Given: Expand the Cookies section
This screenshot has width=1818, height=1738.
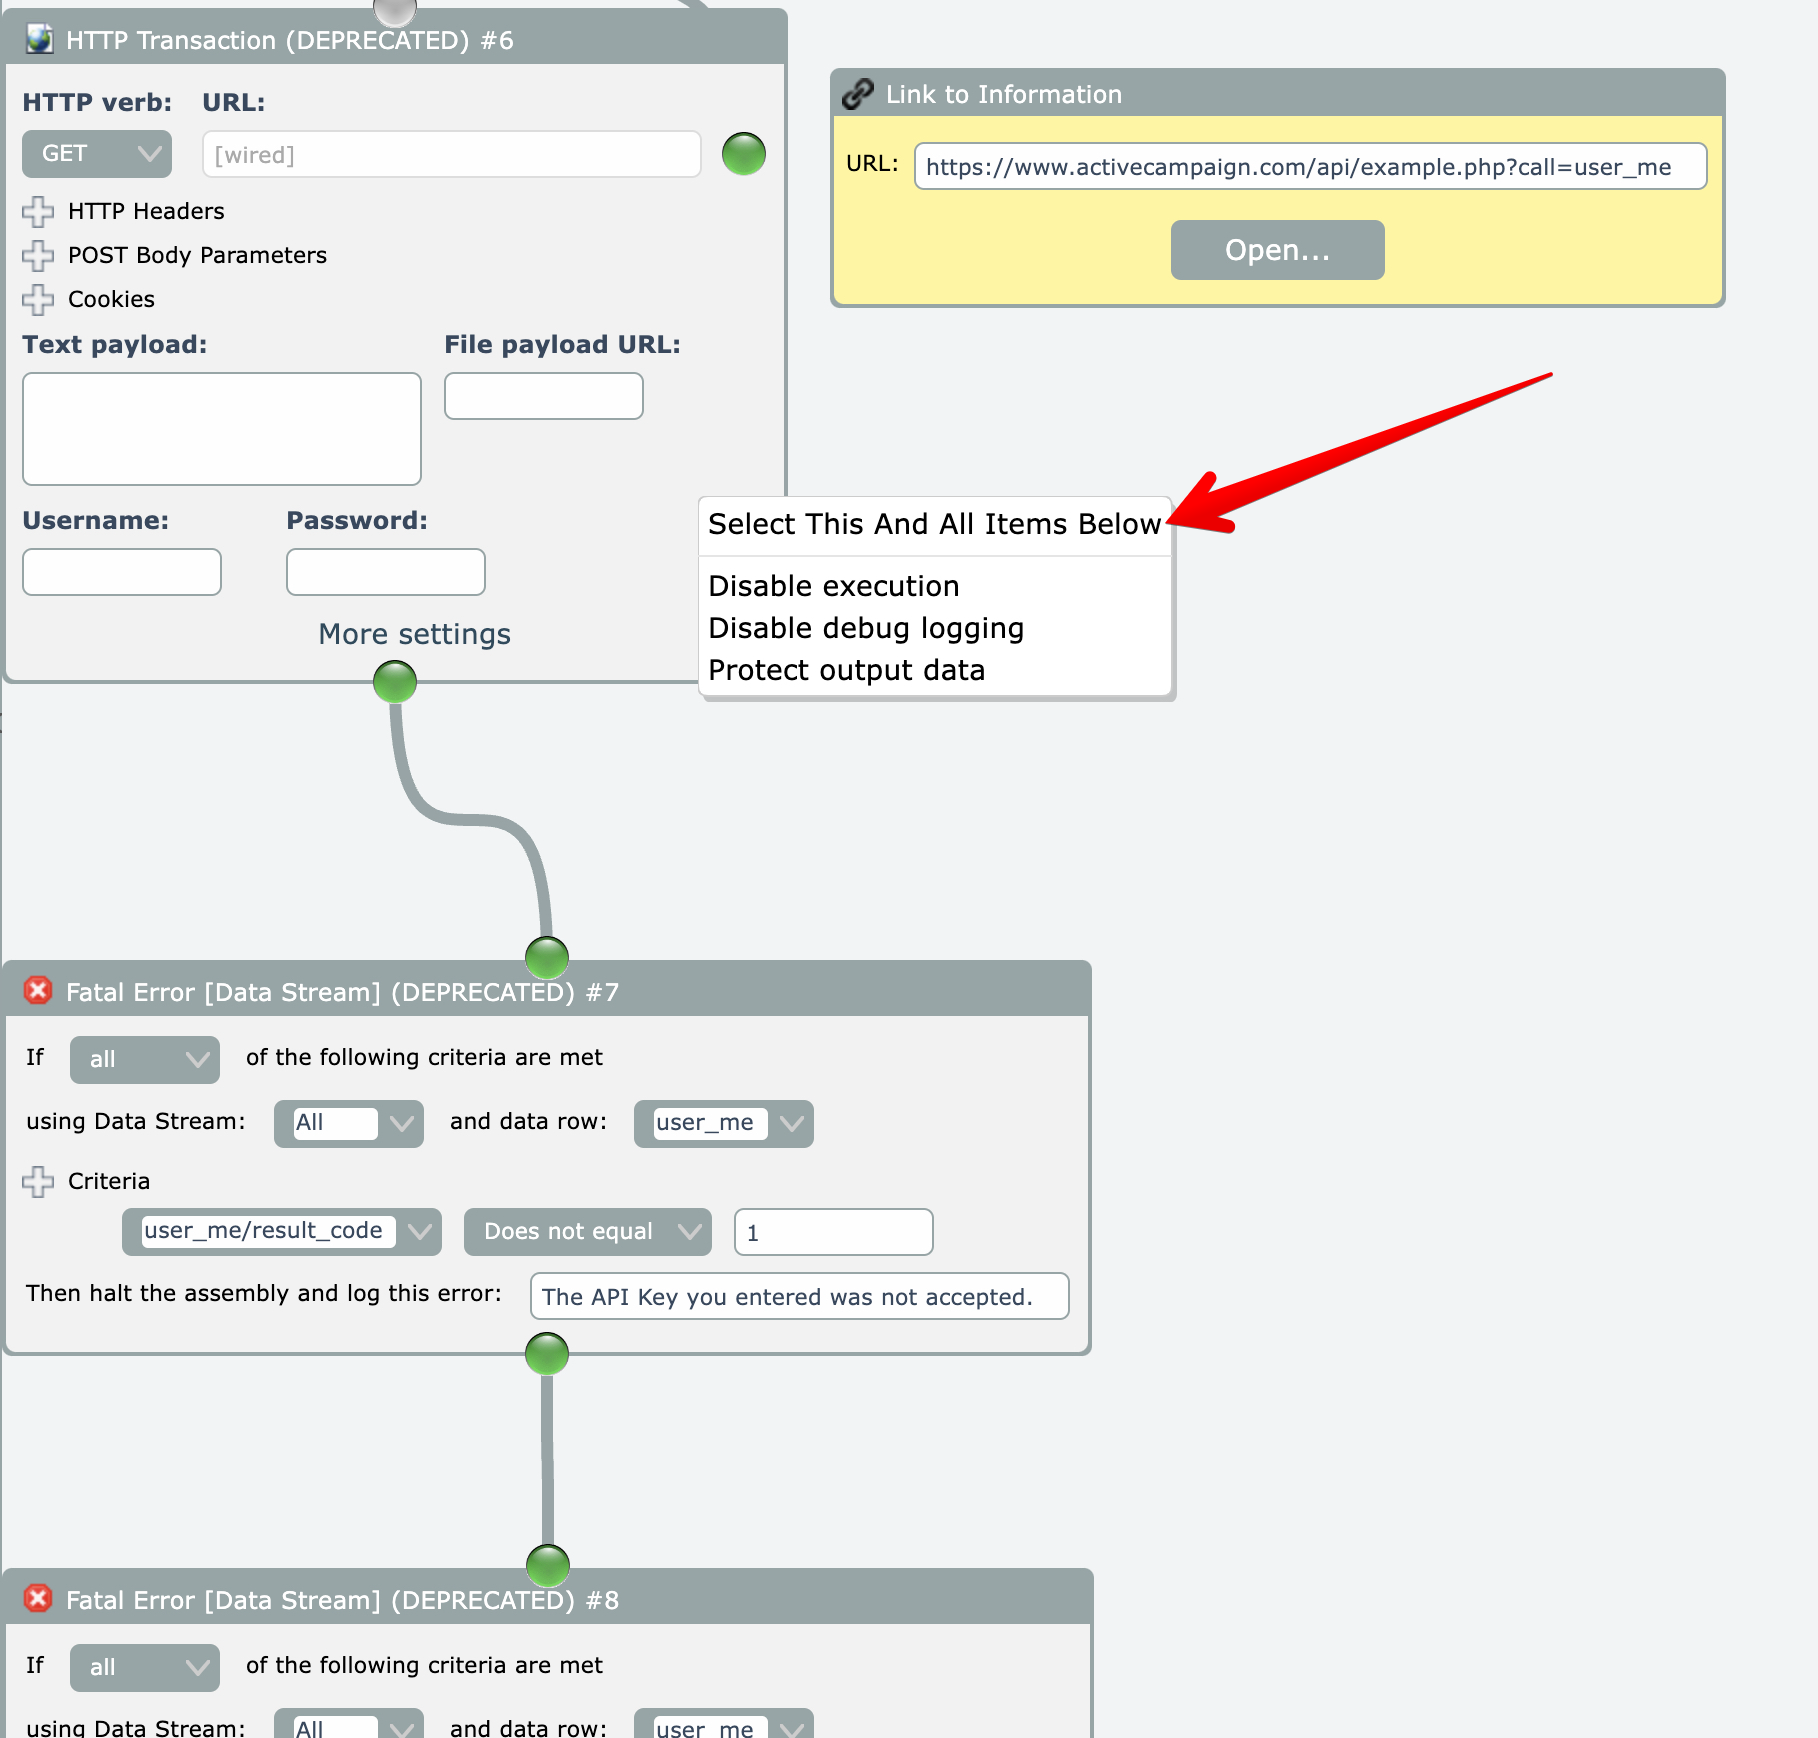Looking at the screenshot, I should point(38,299).
